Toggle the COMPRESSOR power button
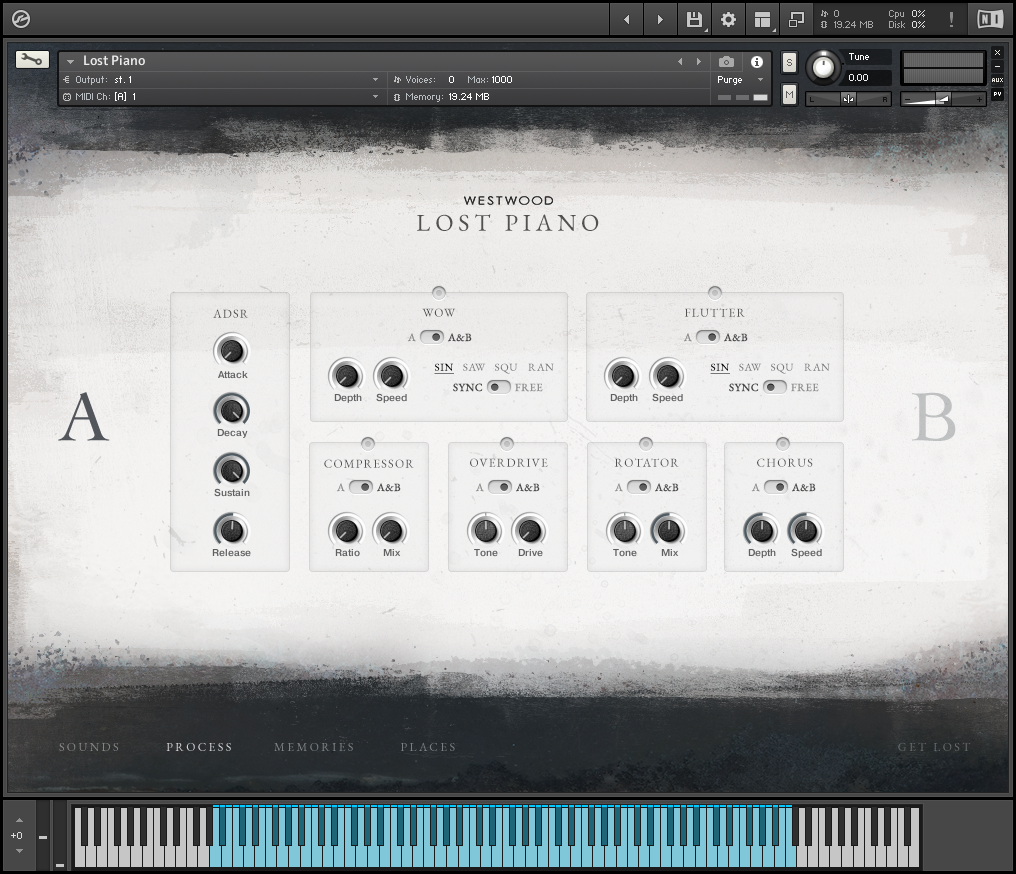This screenshot has width=1016, height=874. pos(367,443)
